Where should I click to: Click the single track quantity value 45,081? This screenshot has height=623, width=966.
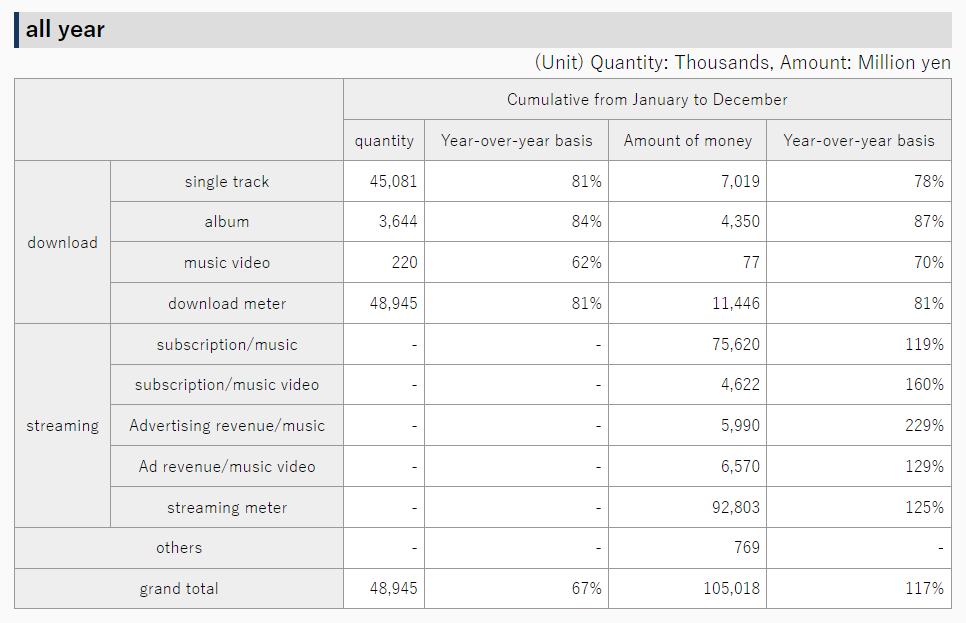pos(393,182)
